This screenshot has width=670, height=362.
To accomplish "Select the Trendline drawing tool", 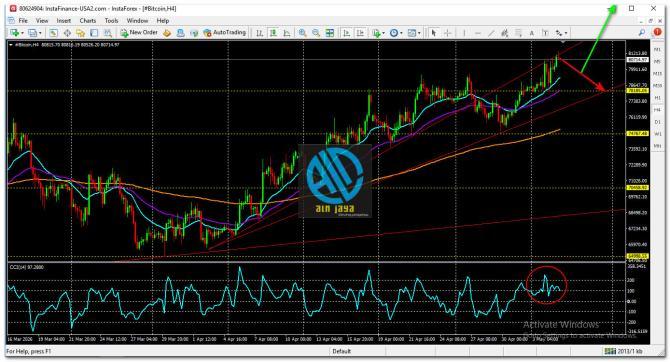I will 491,33.
